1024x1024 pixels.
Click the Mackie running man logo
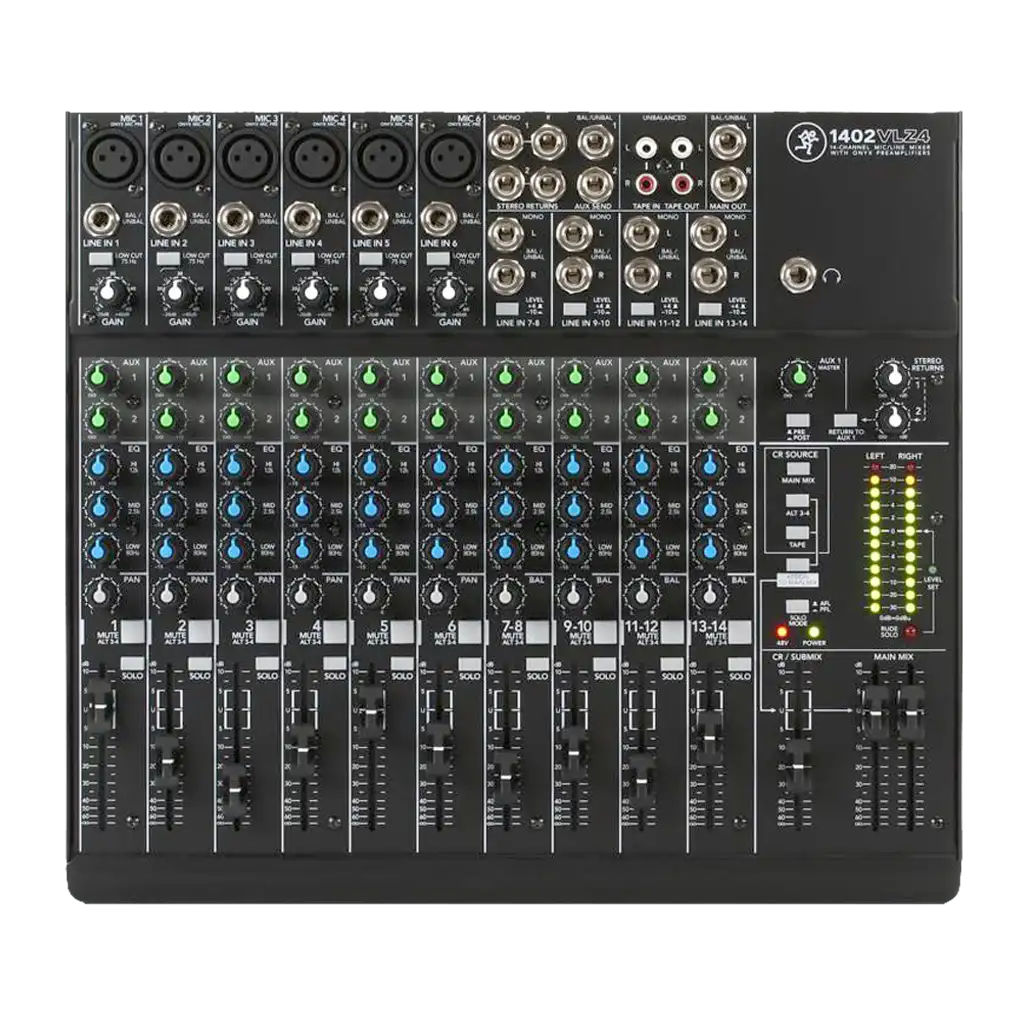pos(805,142)
